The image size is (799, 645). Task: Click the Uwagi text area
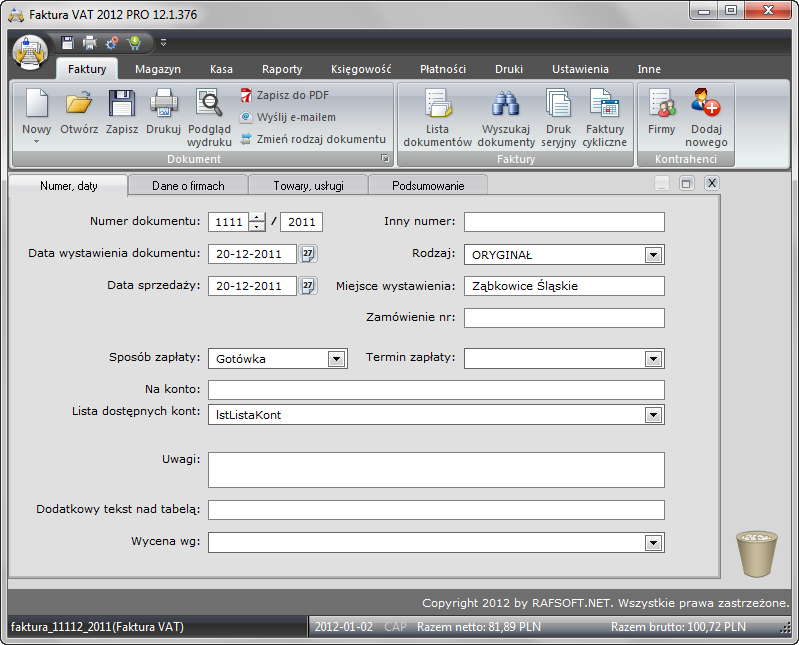click(436, 470)
